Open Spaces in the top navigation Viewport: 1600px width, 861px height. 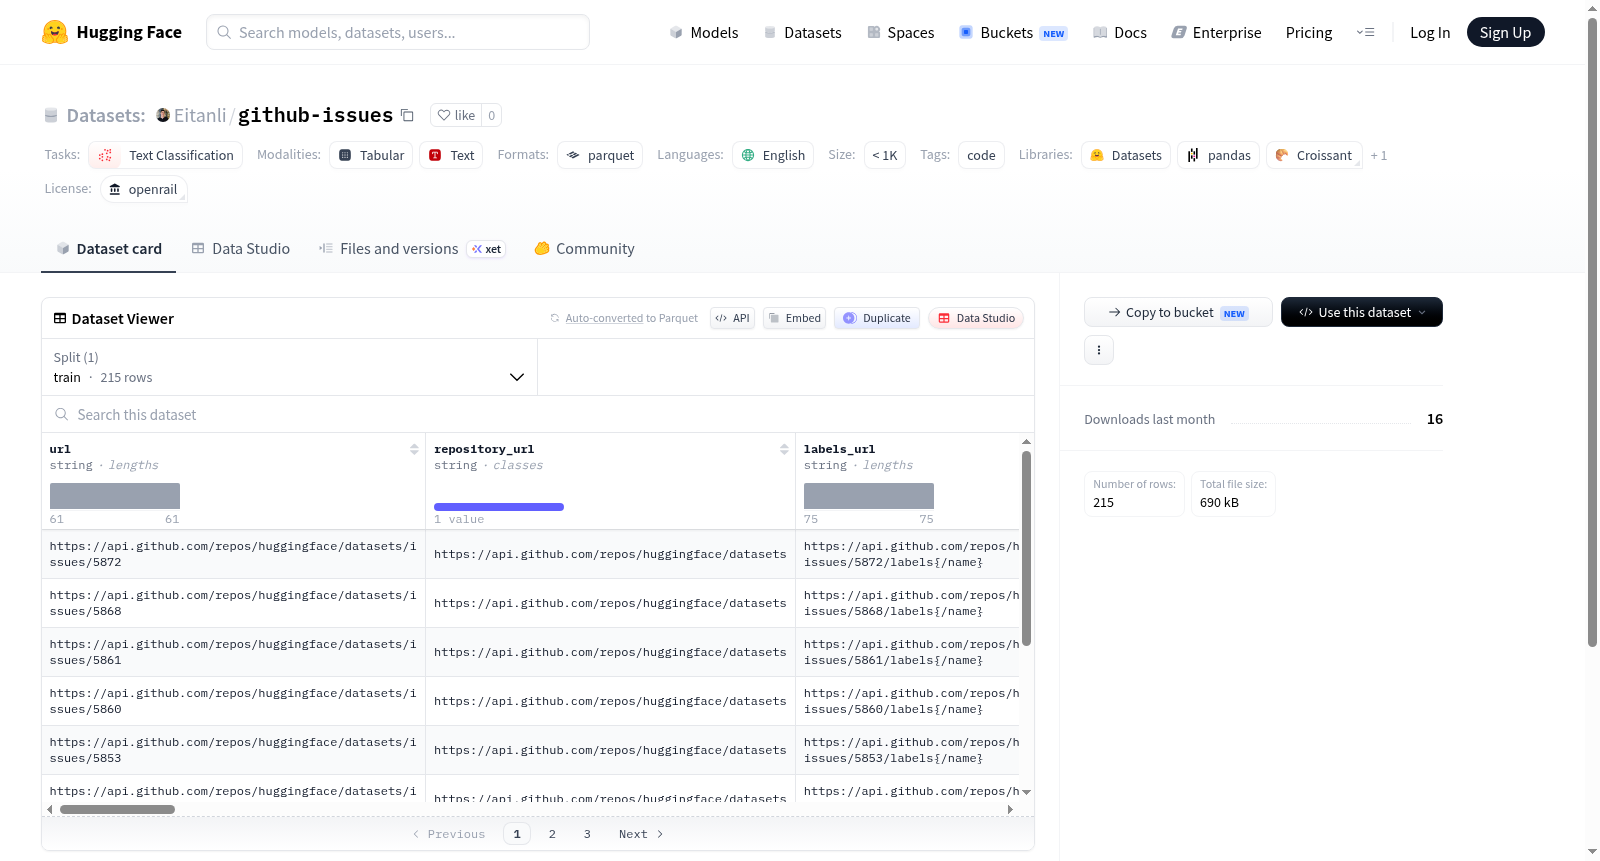tap(900, 33)
